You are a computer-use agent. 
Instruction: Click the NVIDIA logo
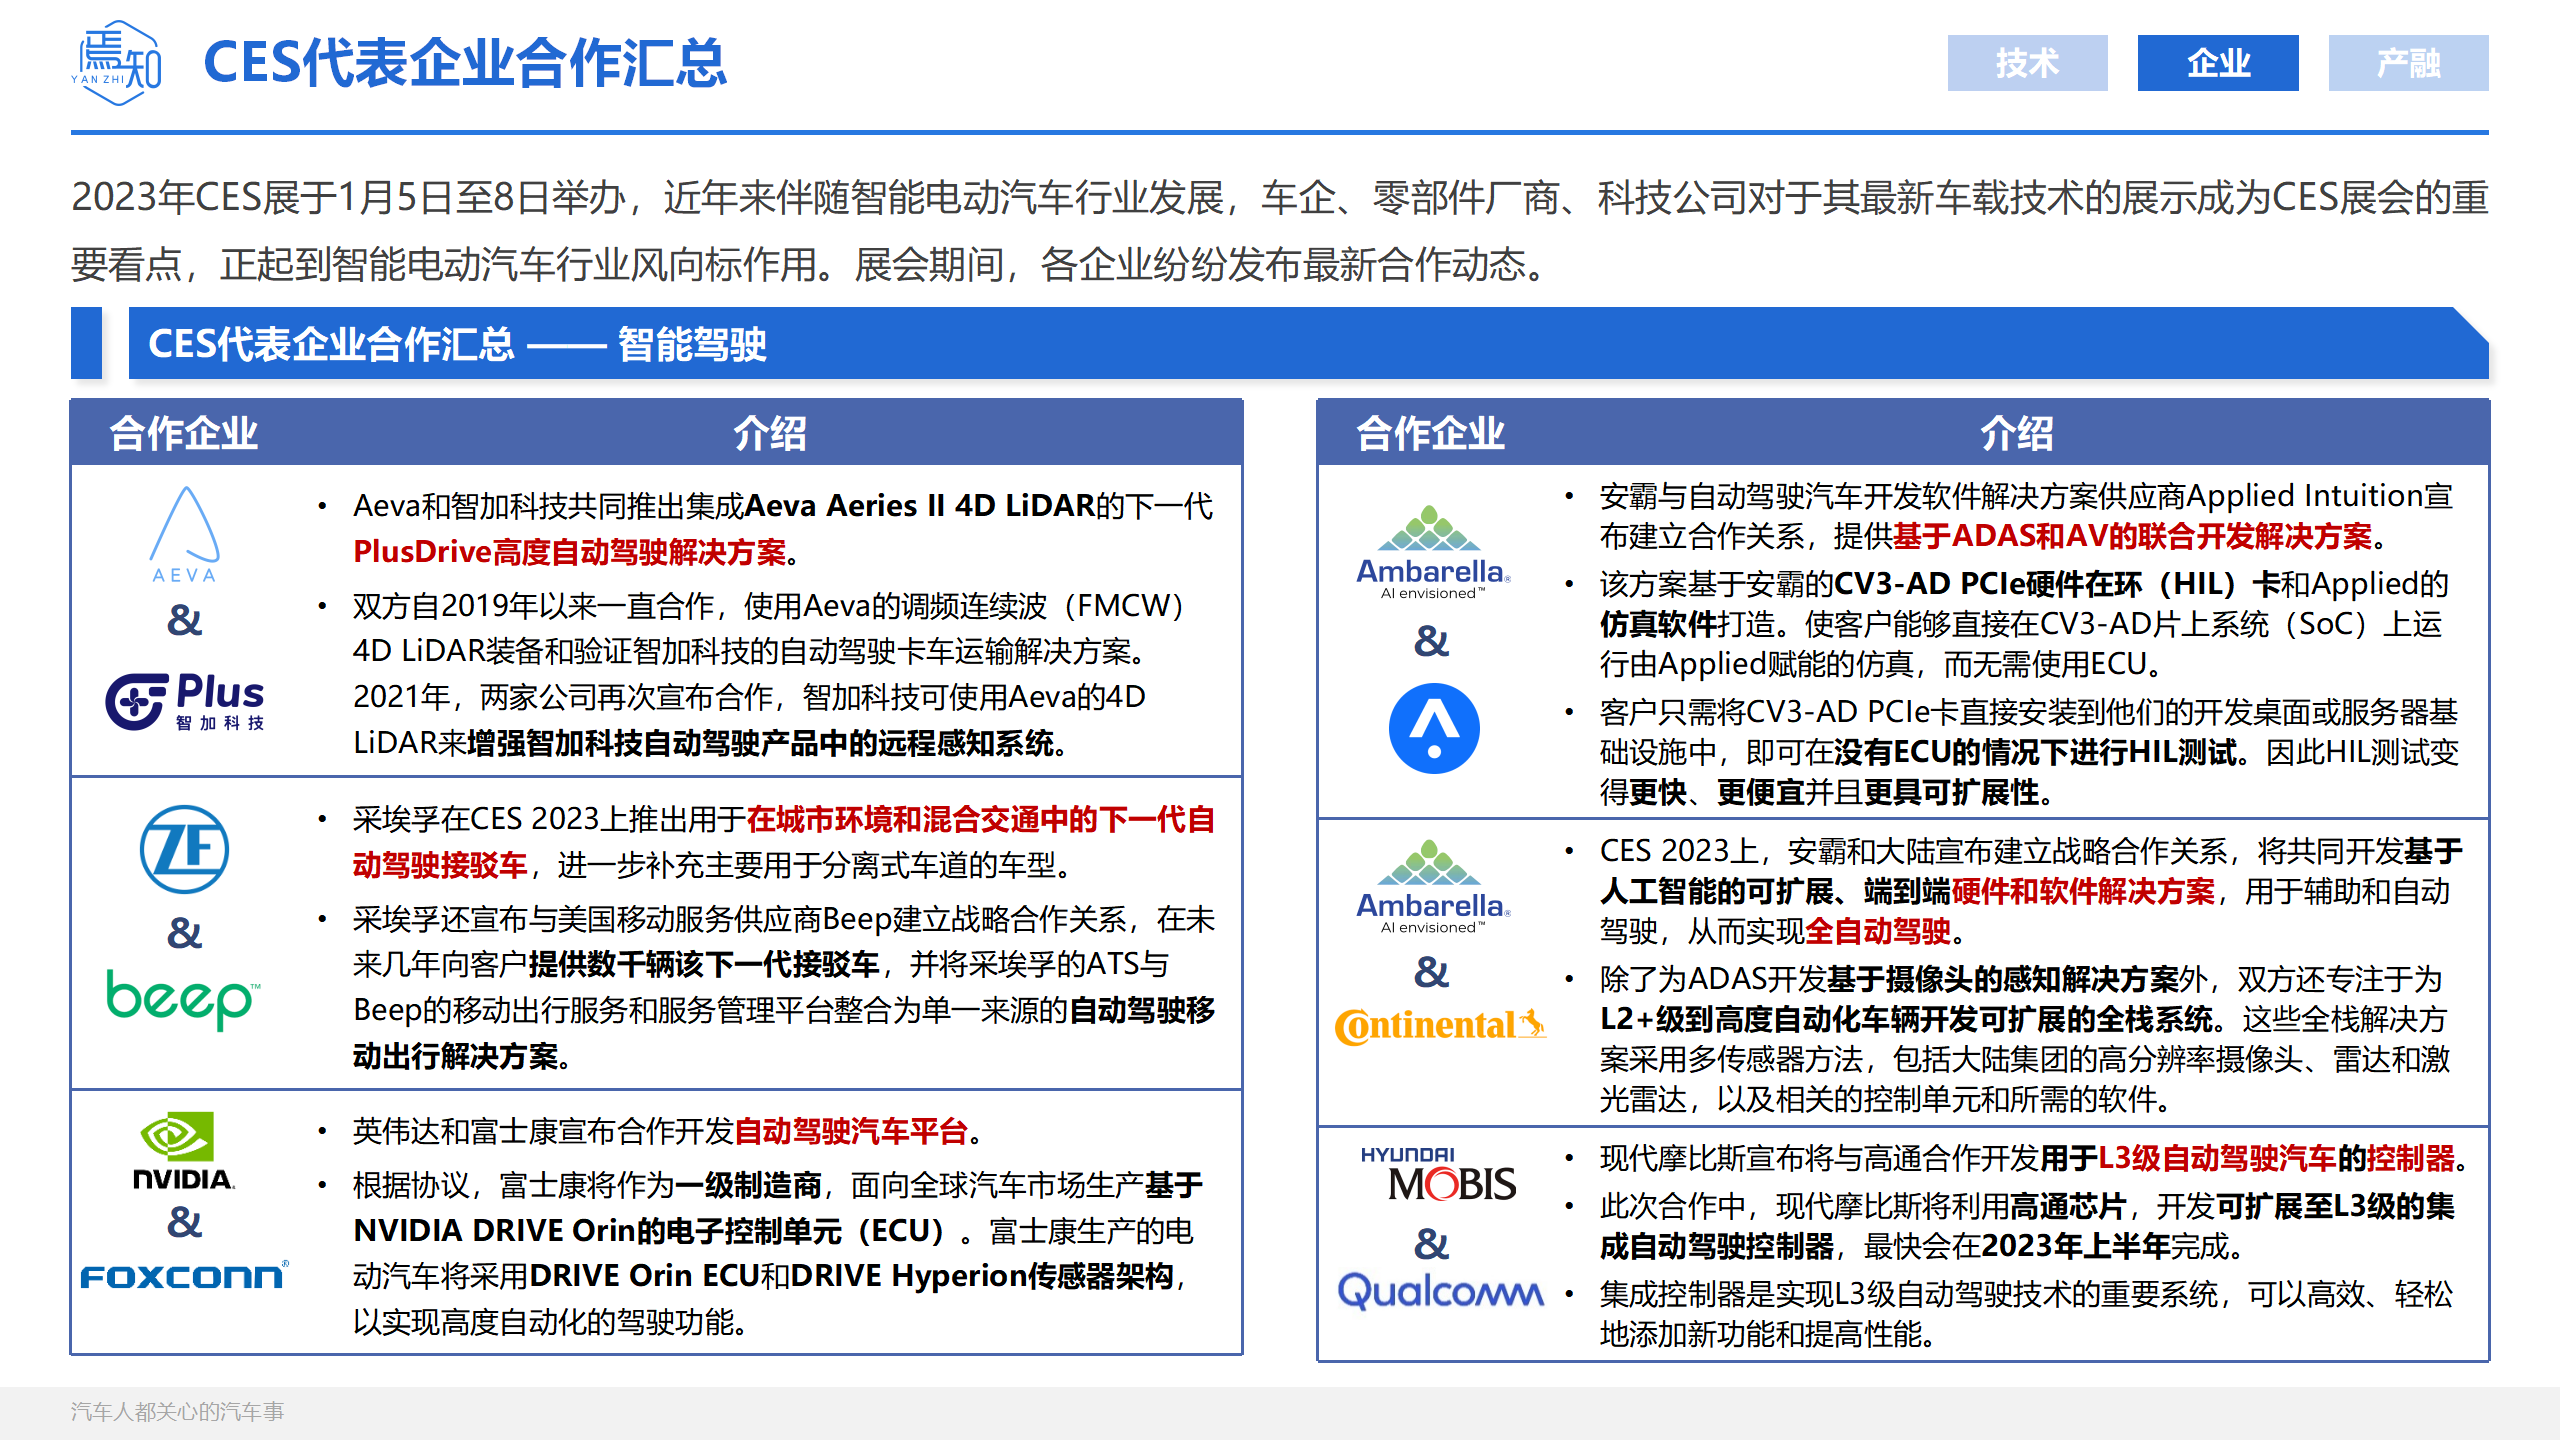click(x=184, y=1151)
